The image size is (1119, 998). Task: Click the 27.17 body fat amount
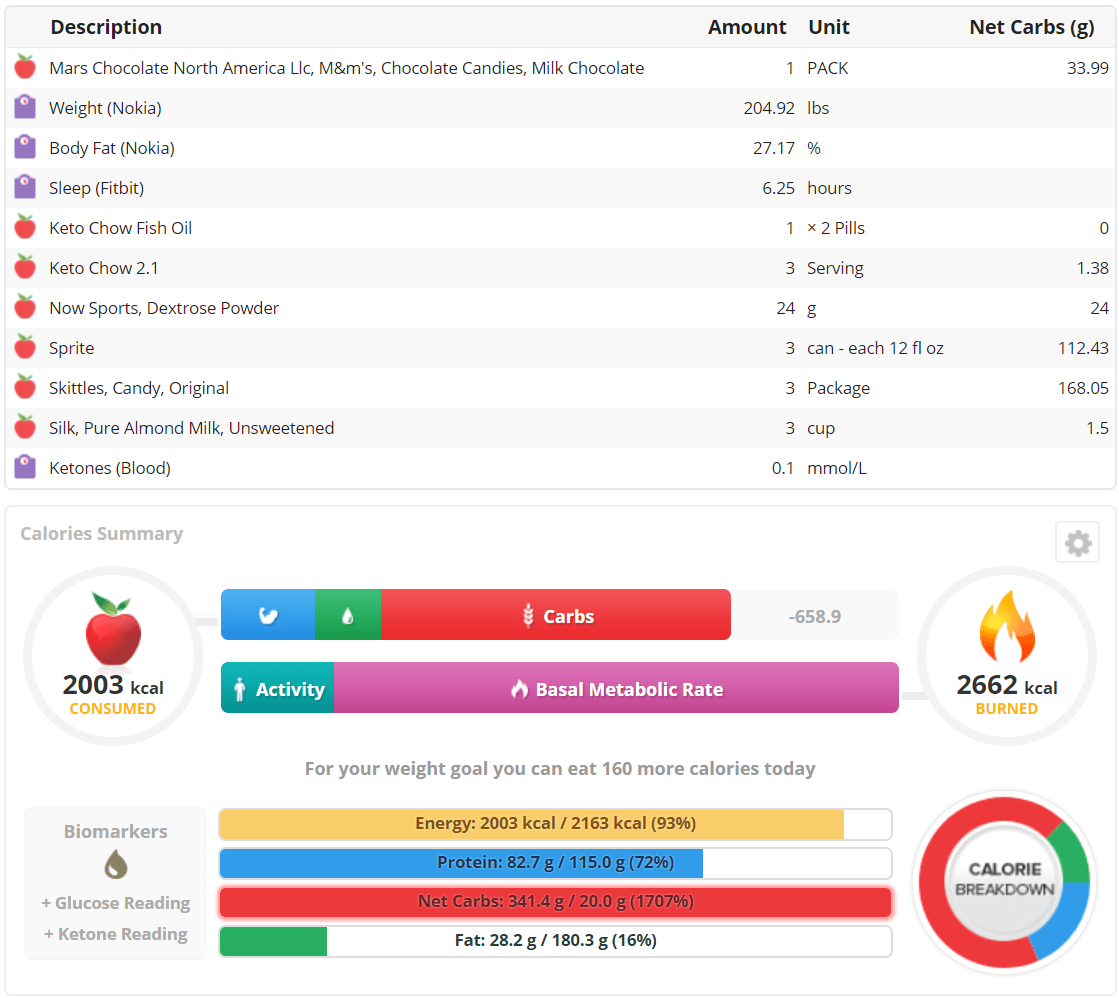[774, 148]
